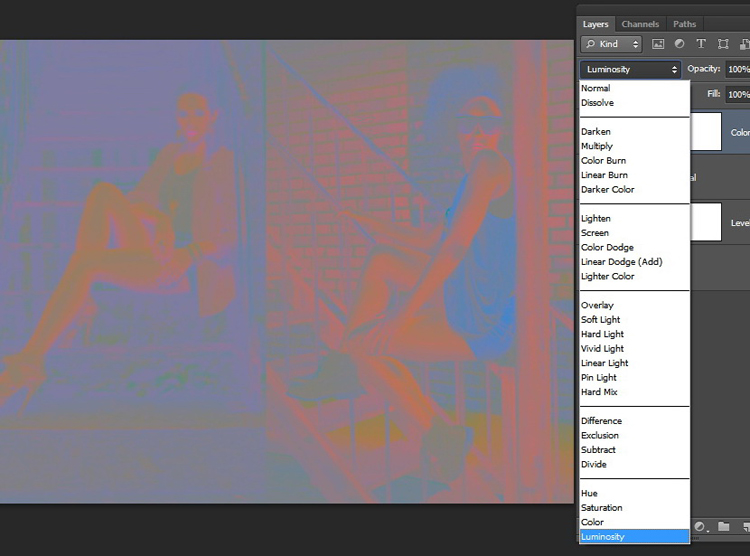This screenshot has height=556, width=750.
Task: Filter layers by shape layer icon
Action: click(x=723, y=44)
